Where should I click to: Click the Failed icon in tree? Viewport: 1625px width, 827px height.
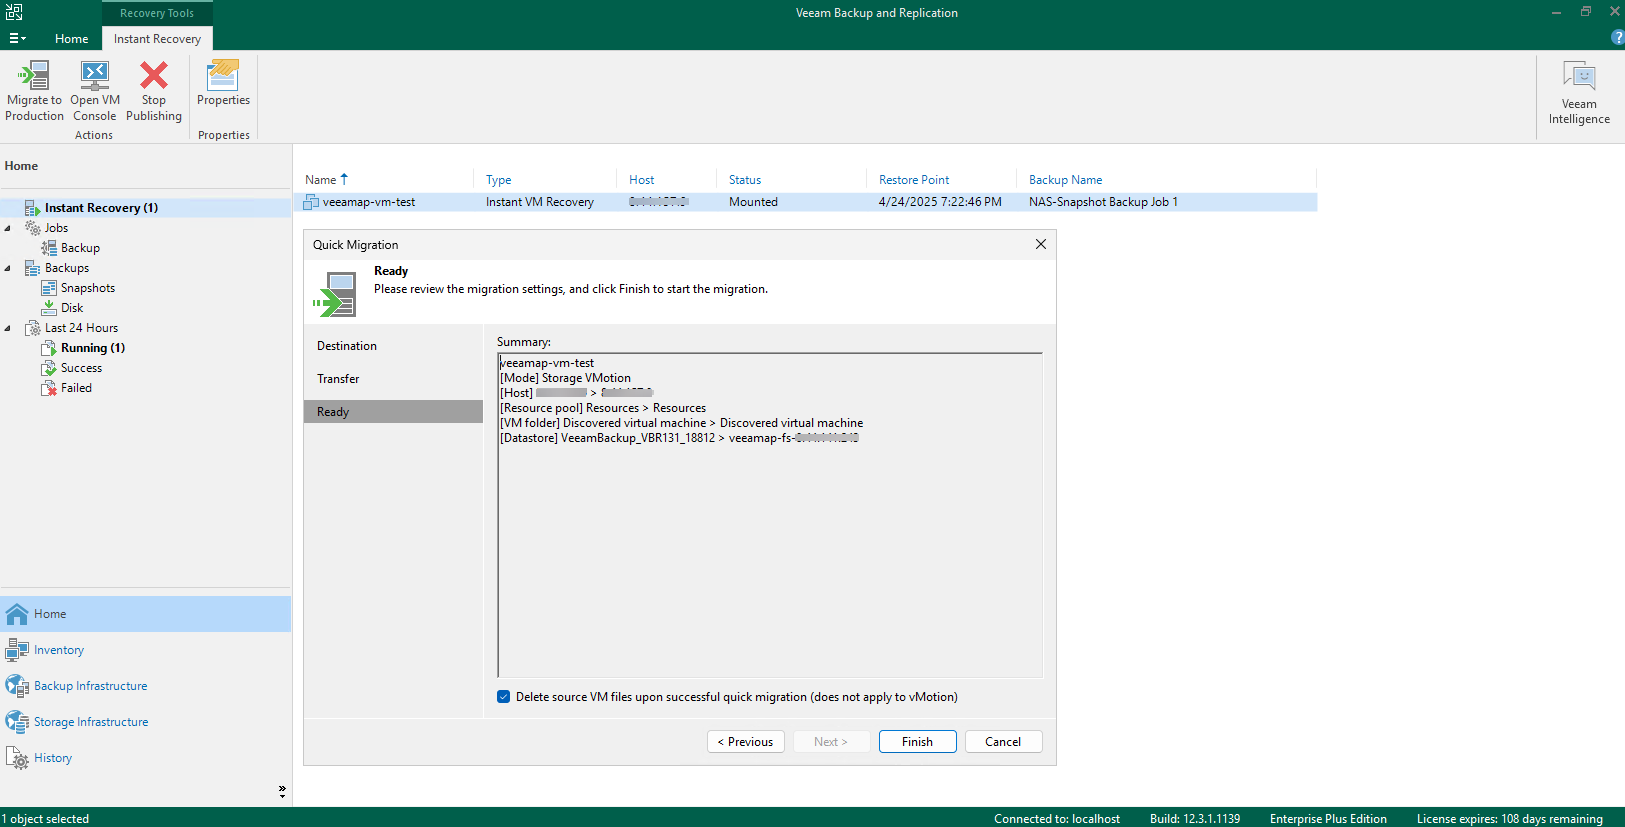tap(49, 388)
